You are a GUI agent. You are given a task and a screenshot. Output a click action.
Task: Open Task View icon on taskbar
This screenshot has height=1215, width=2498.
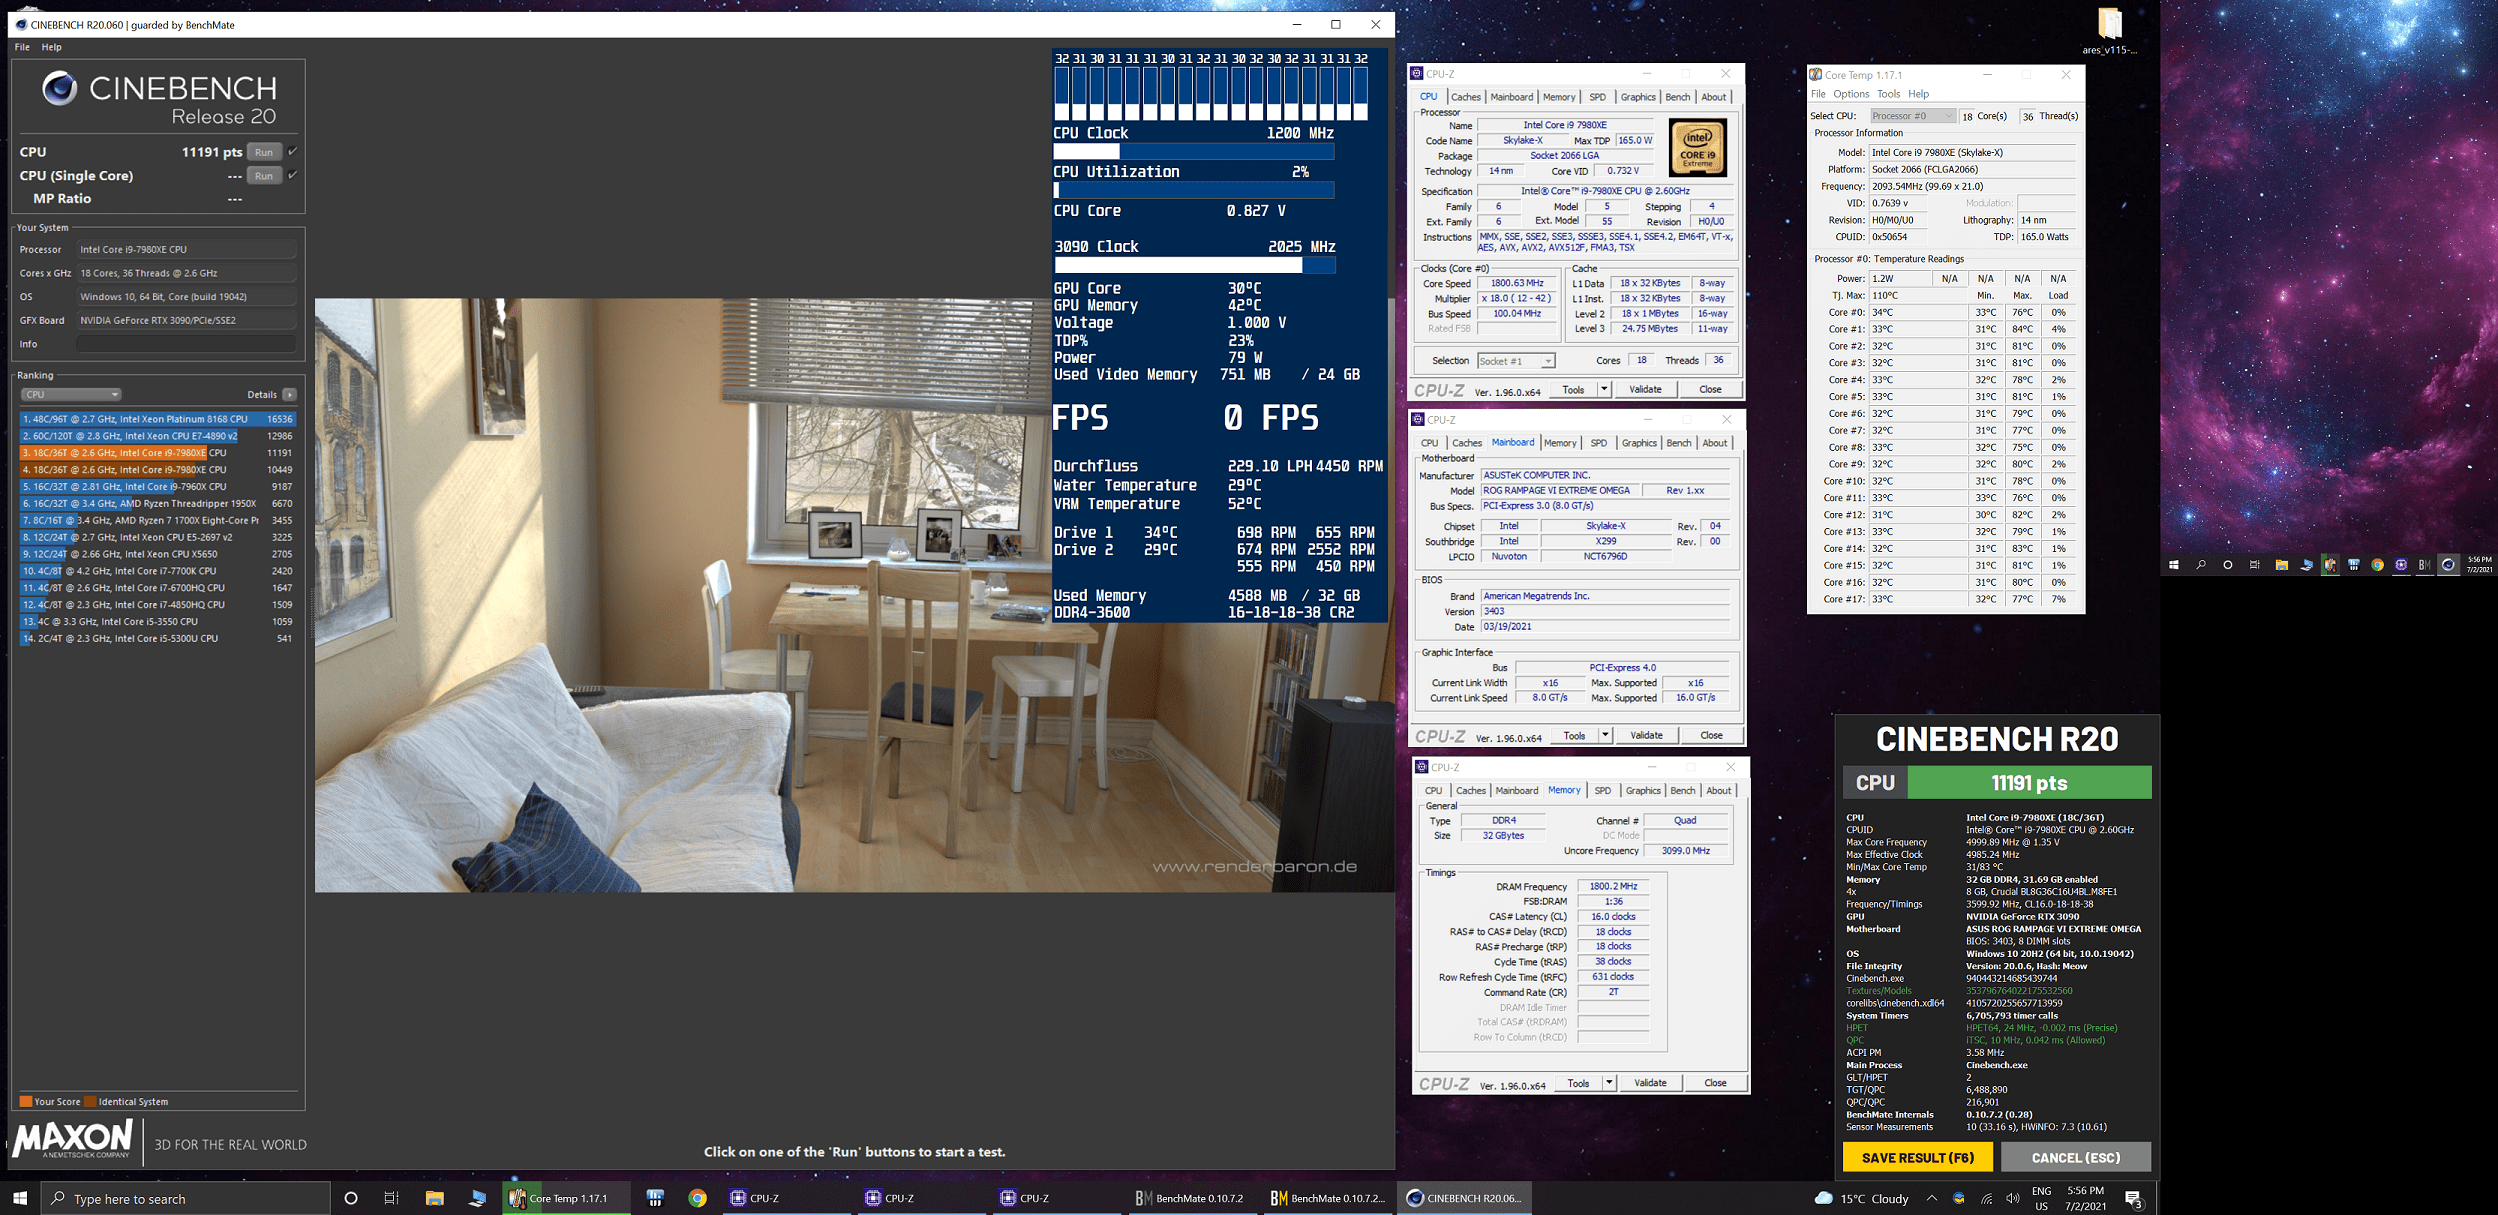392,1198
